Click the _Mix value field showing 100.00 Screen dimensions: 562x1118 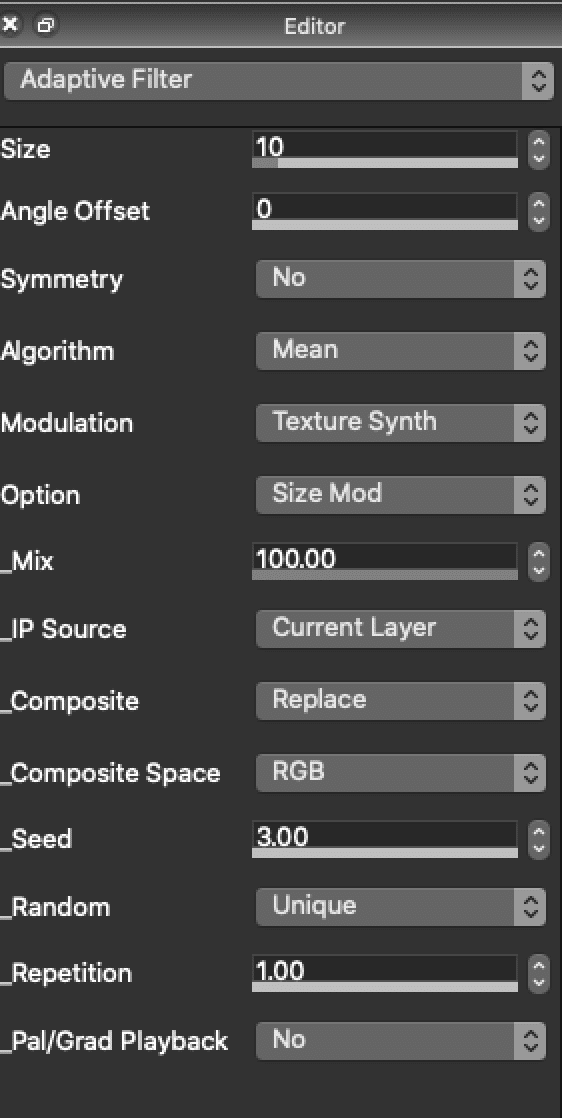[385, 558]
